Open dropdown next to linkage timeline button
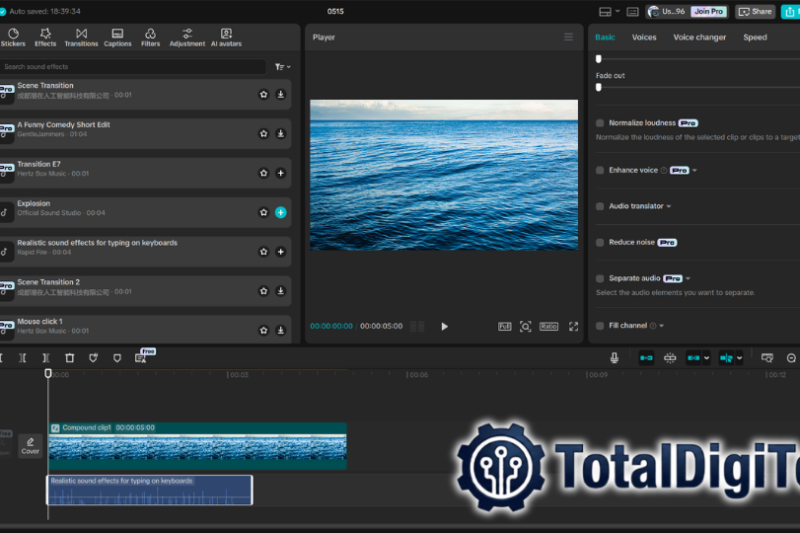 pyautogui.click(x=707, y=358)
